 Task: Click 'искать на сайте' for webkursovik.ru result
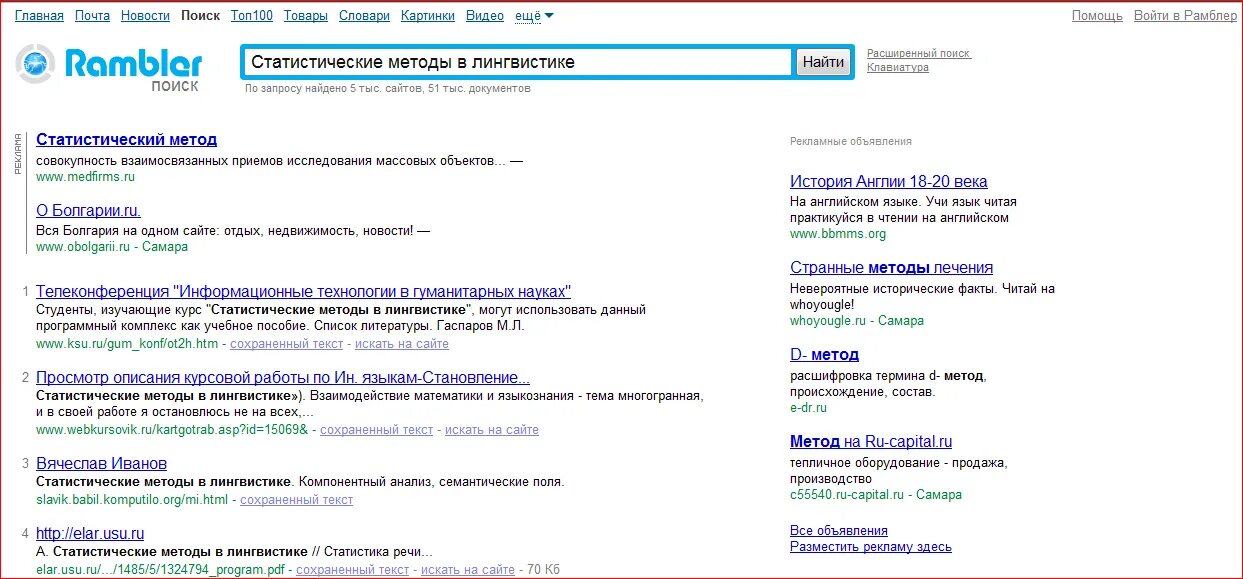[x=492, y=430]
